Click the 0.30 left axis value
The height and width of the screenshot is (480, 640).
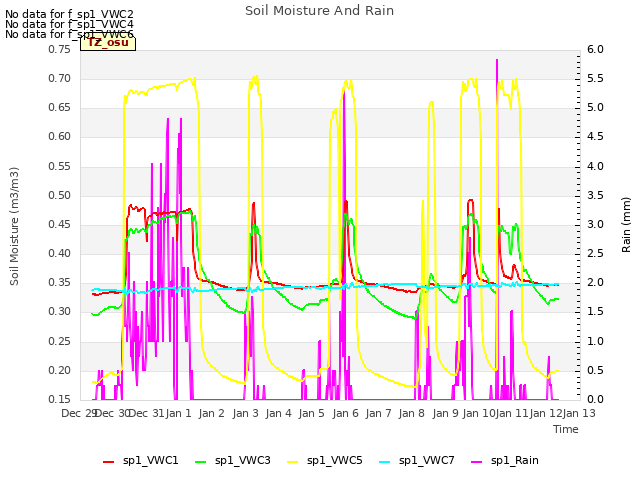pyautogui.click(x=60, y=312)
